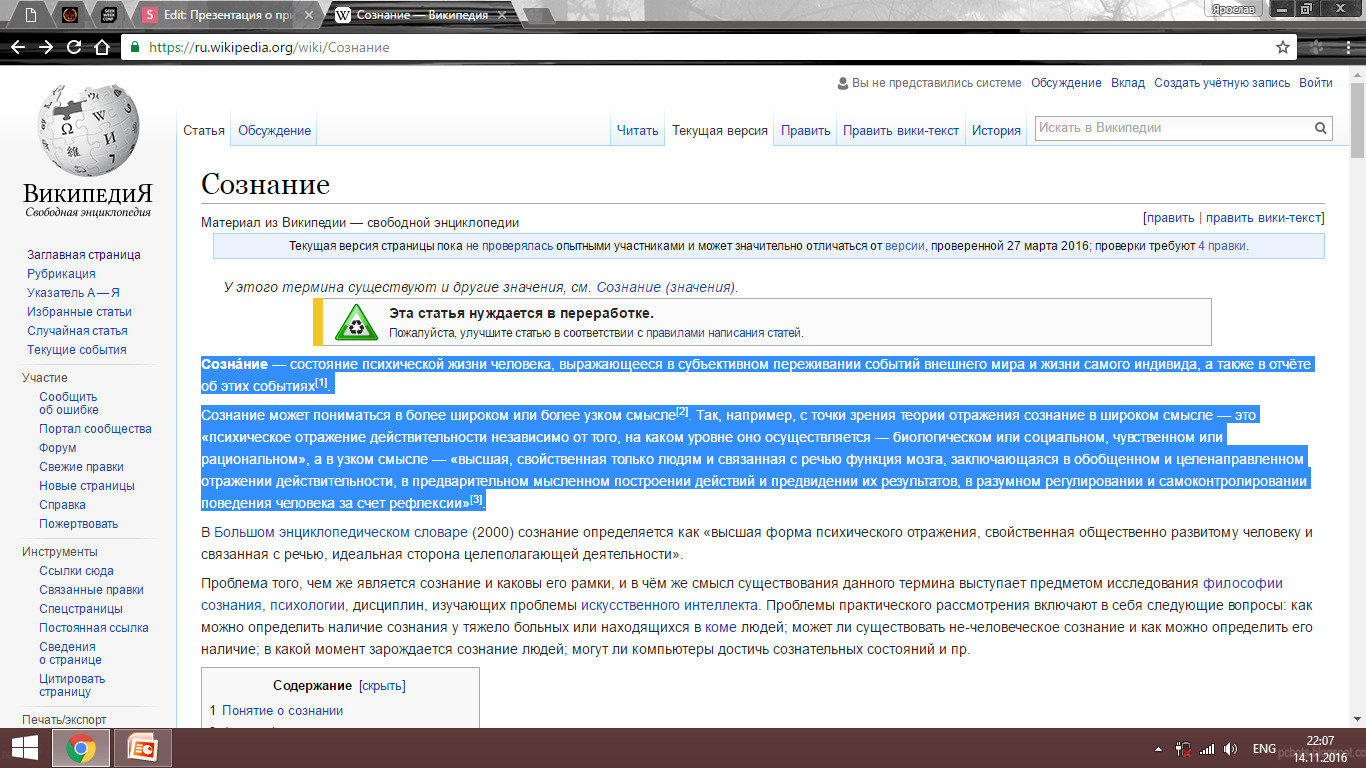The image size is (1366, 768).
Task: Open Текущие события in sidebar
Action: [x=77, y=350]
